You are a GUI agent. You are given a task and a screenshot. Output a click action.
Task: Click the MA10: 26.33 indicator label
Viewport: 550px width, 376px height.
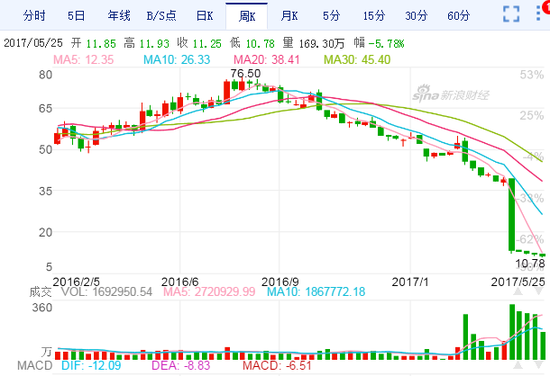[177, 60]
